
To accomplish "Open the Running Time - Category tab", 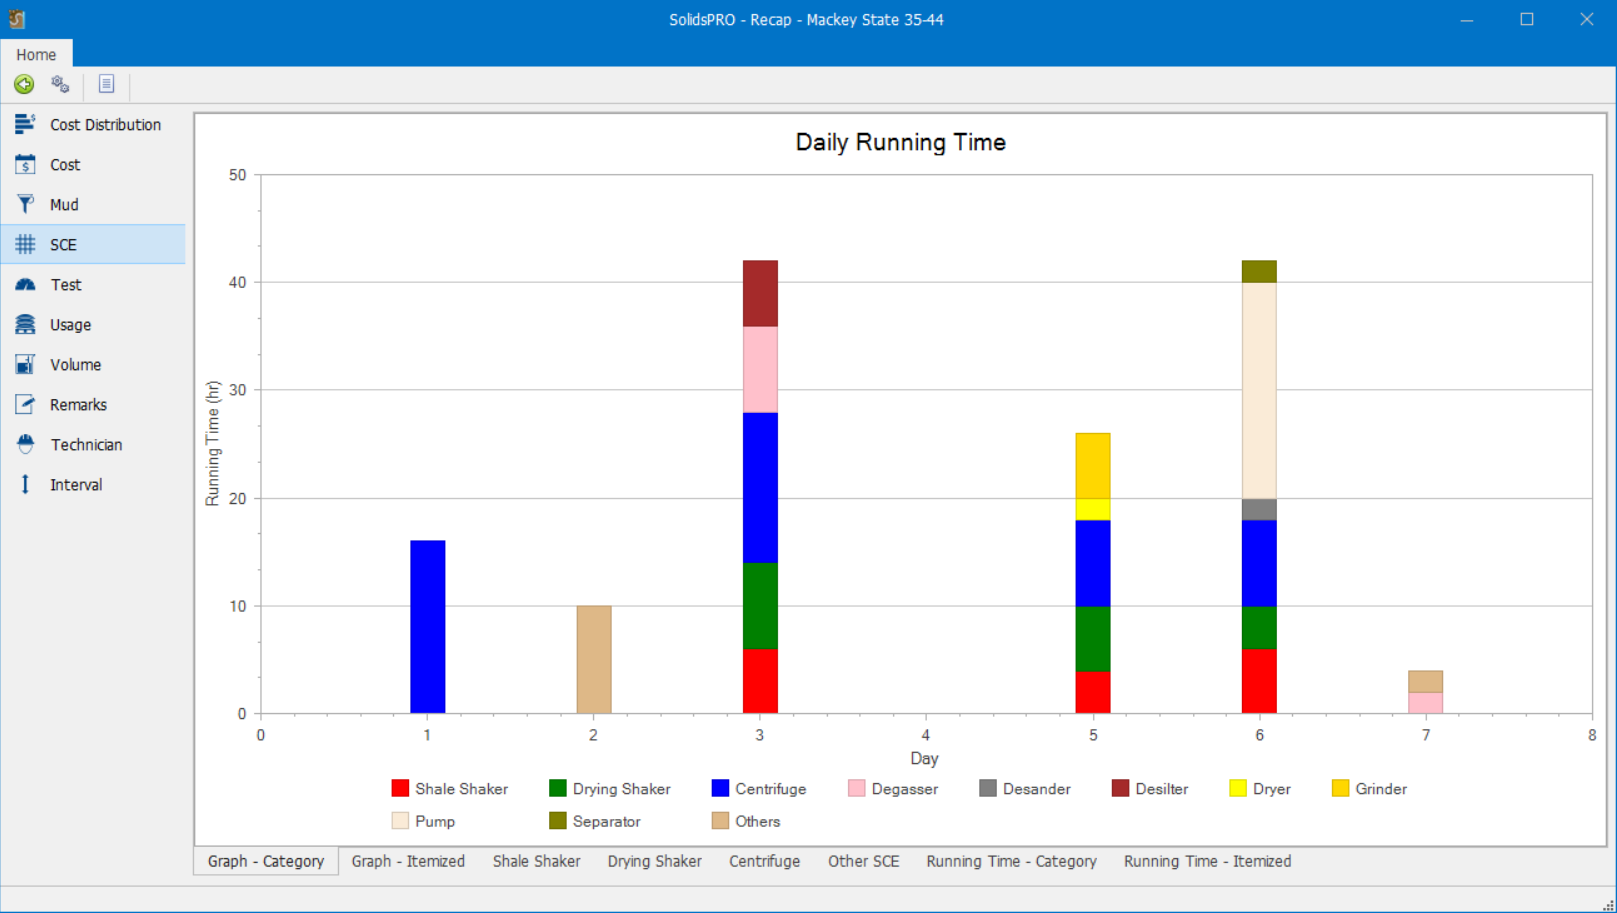I will [x=1011, y=861].
